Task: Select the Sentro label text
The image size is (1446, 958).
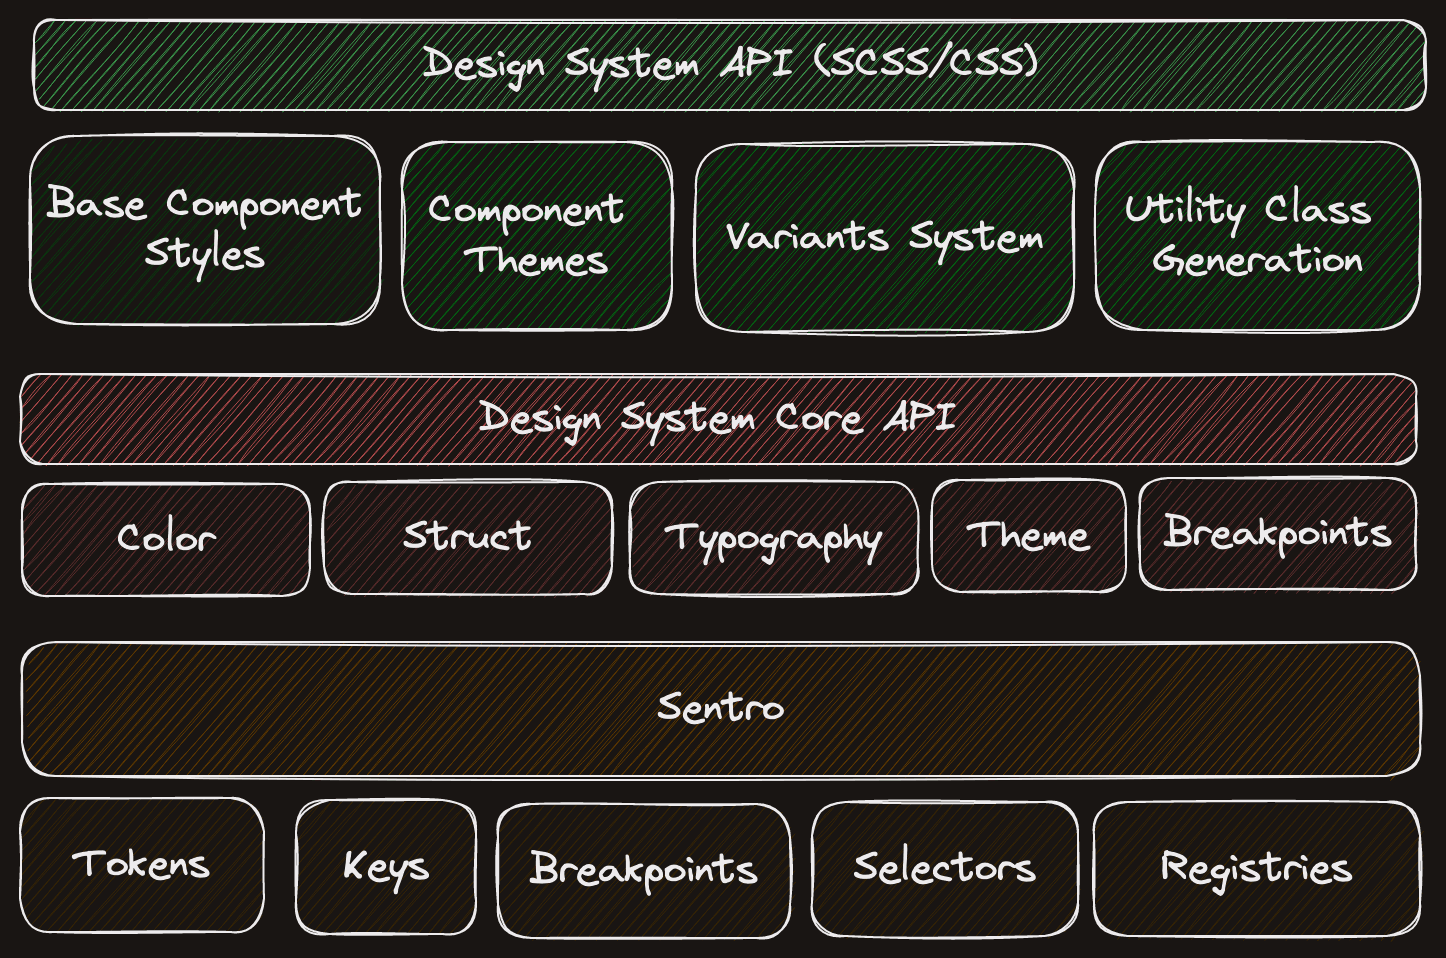Action: pyautogui.click(x=720, y=708)
